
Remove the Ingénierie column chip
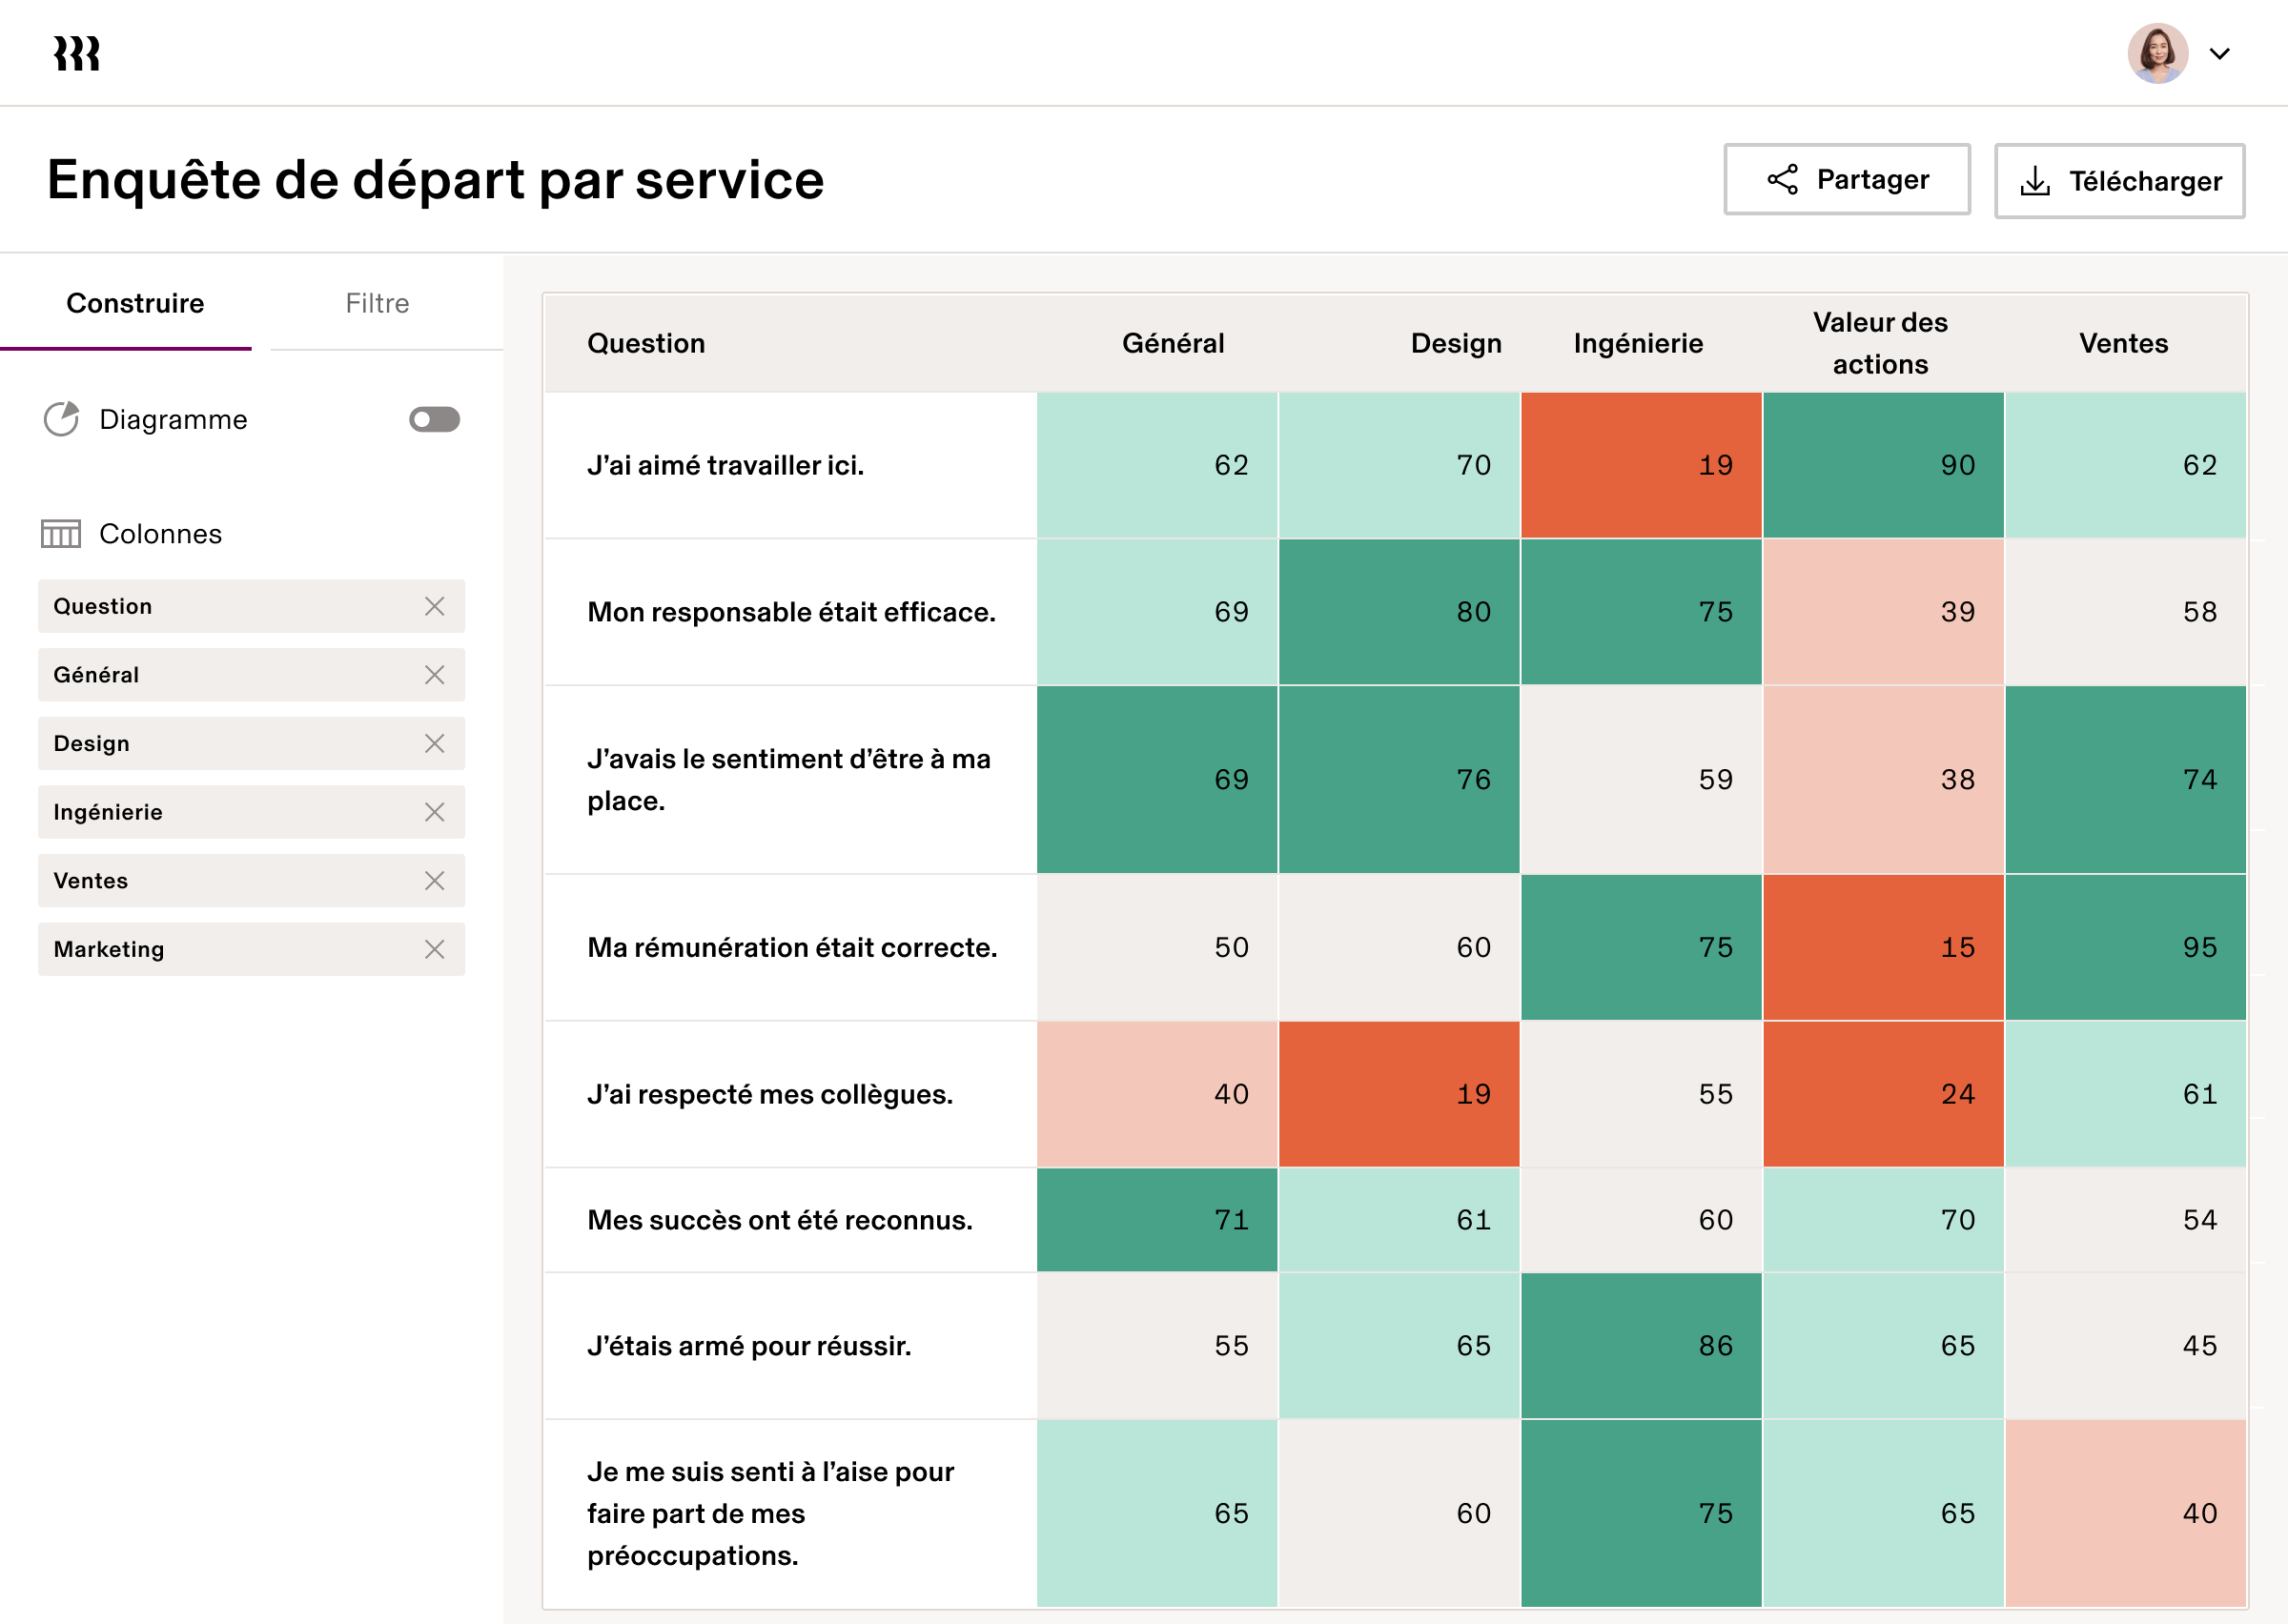(435, 812)
